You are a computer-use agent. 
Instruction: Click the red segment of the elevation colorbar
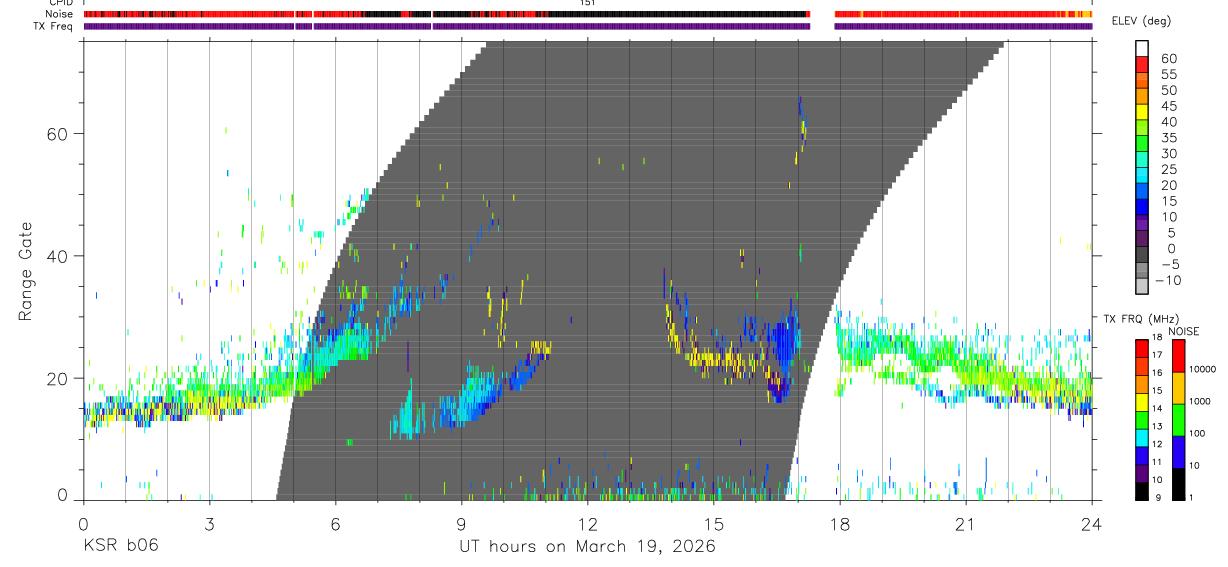[1142, 66]
